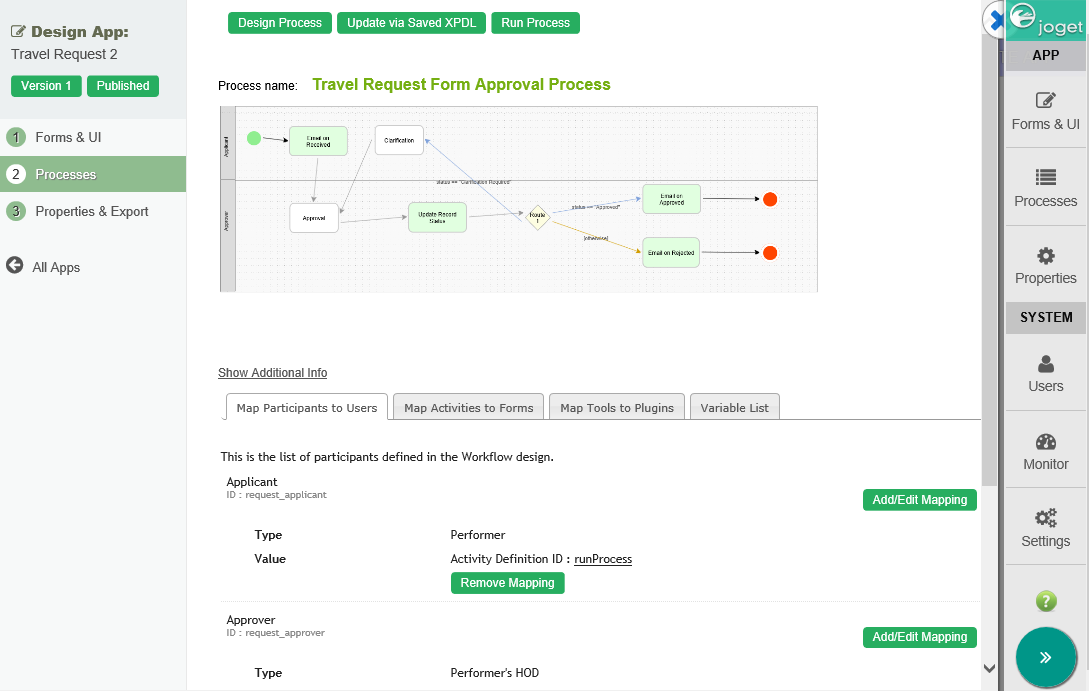Open Properties gear in right sidebar
Image resolution: width=1089 pixels, height=691 pixels.
pyautogui.click(x=1045, y=265)
